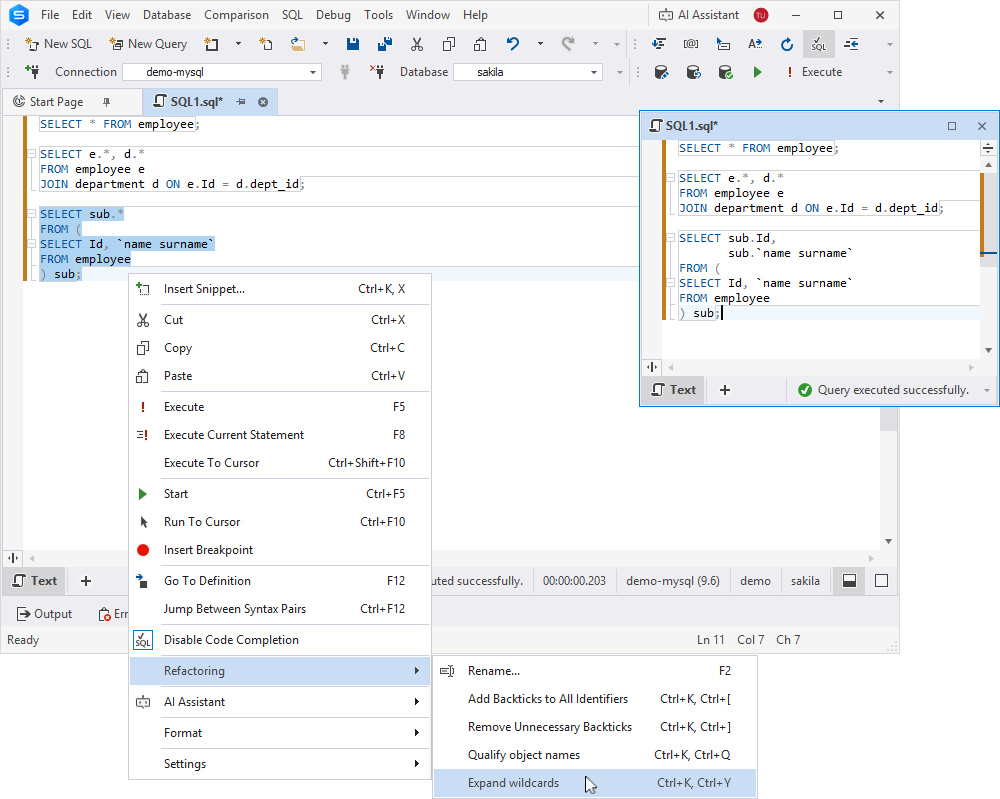Click the New Query button
The width and height of the screenshot is (1000, 799).
click(148, 44)
